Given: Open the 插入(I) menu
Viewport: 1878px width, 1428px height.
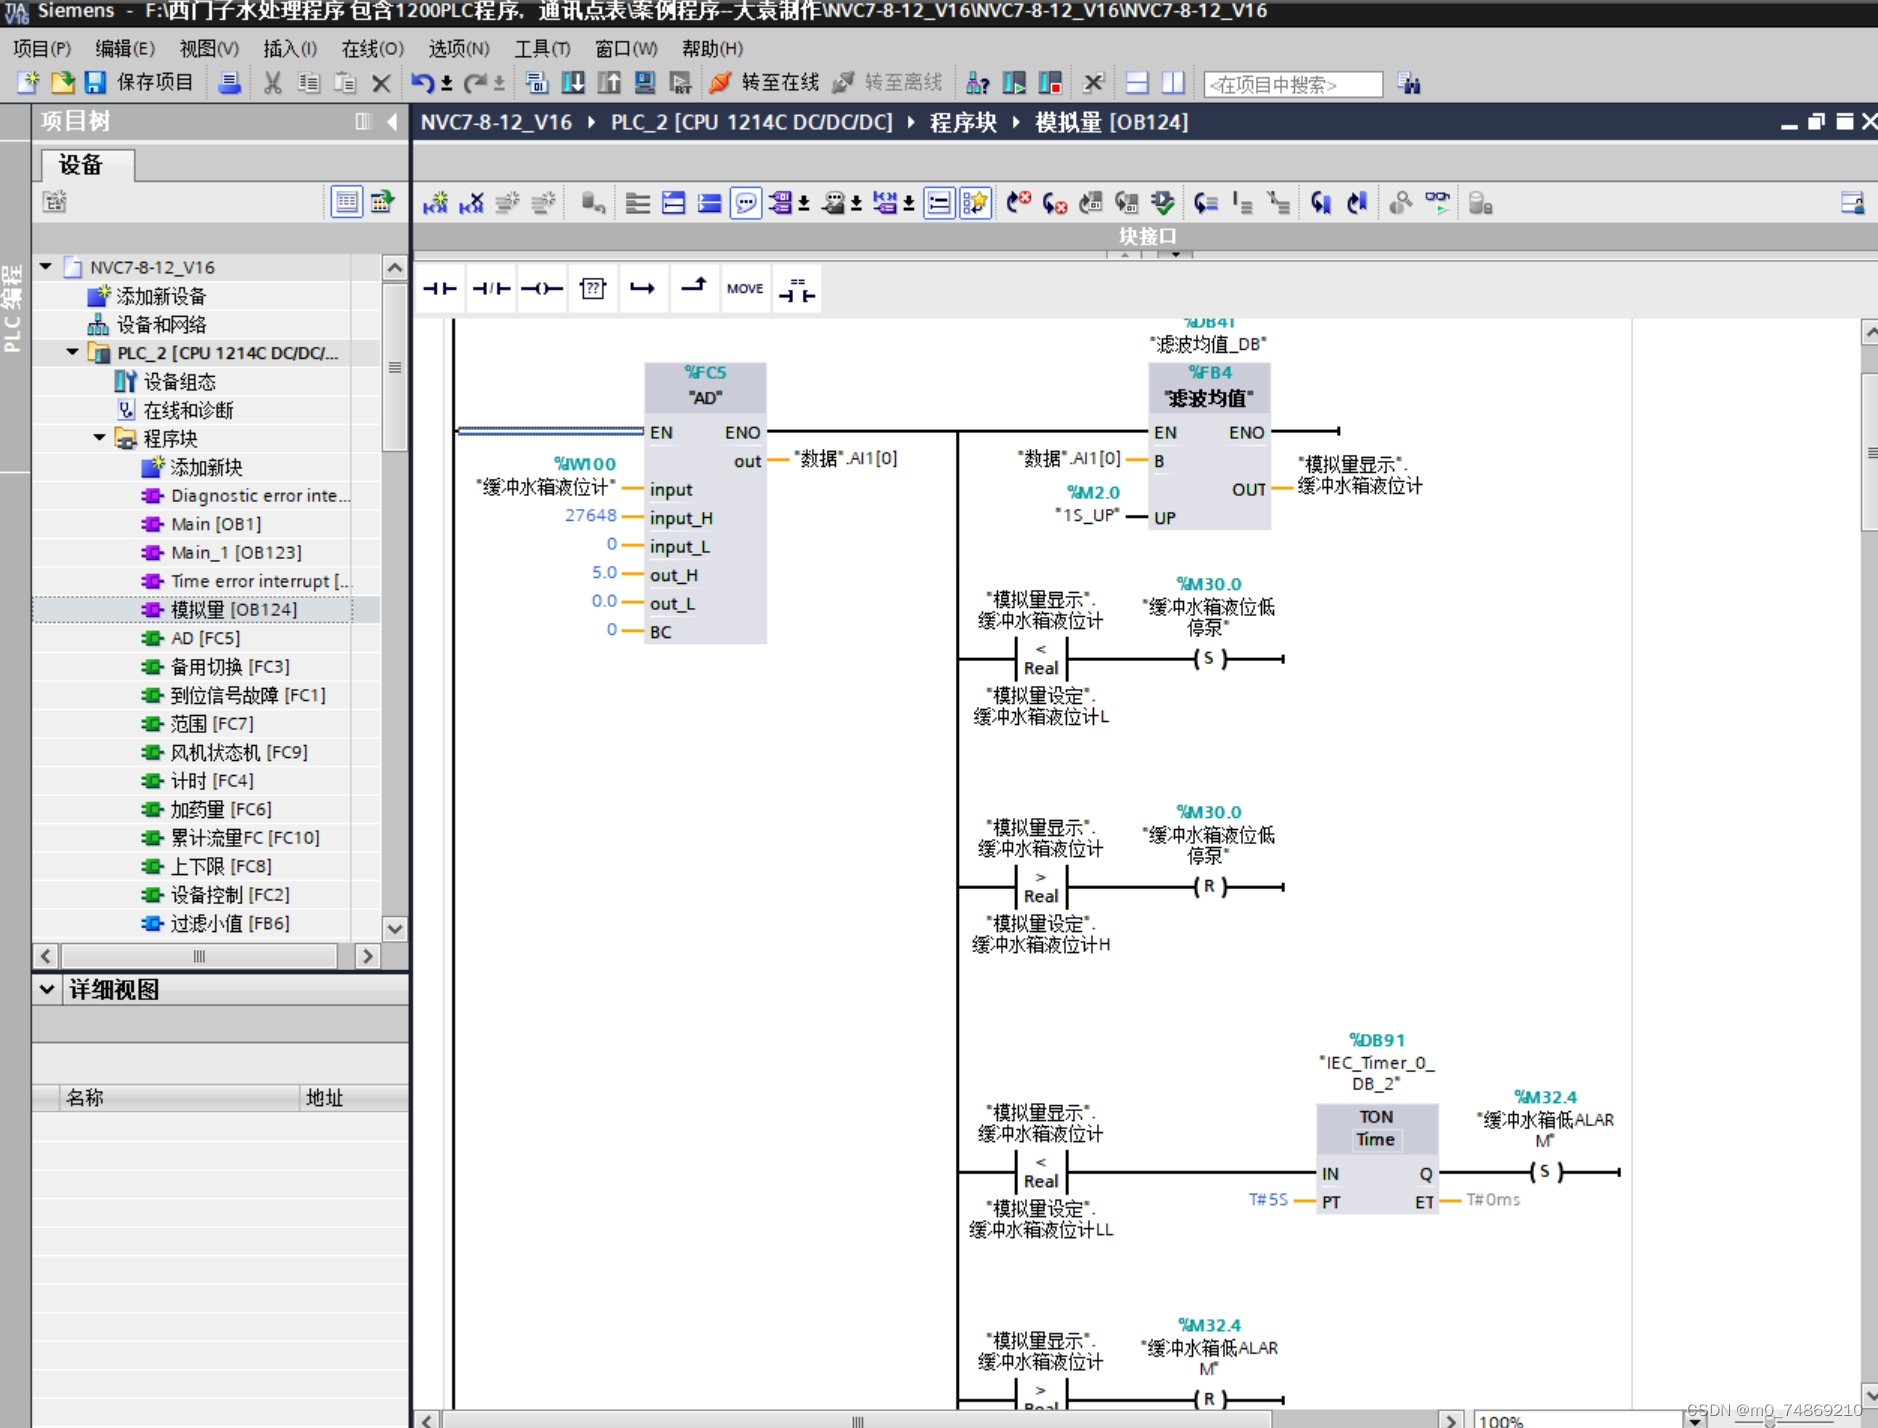Looking at the screenshot, I should click(290, 49).
